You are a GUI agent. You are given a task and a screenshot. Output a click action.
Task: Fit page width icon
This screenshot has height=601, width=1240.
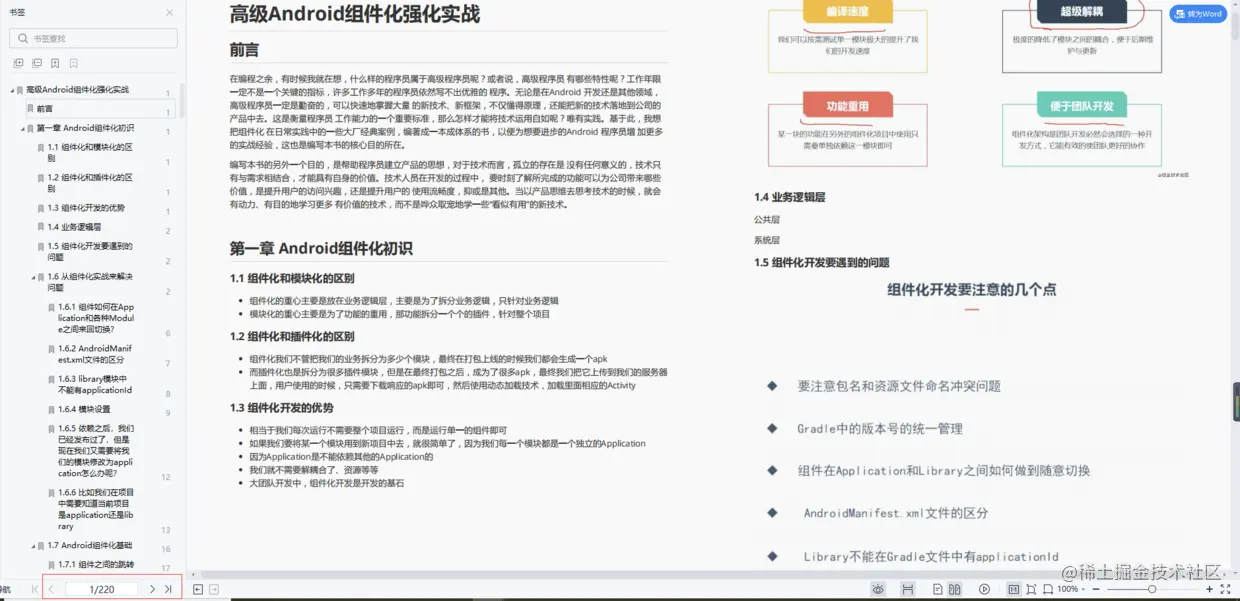(1048, 589)
